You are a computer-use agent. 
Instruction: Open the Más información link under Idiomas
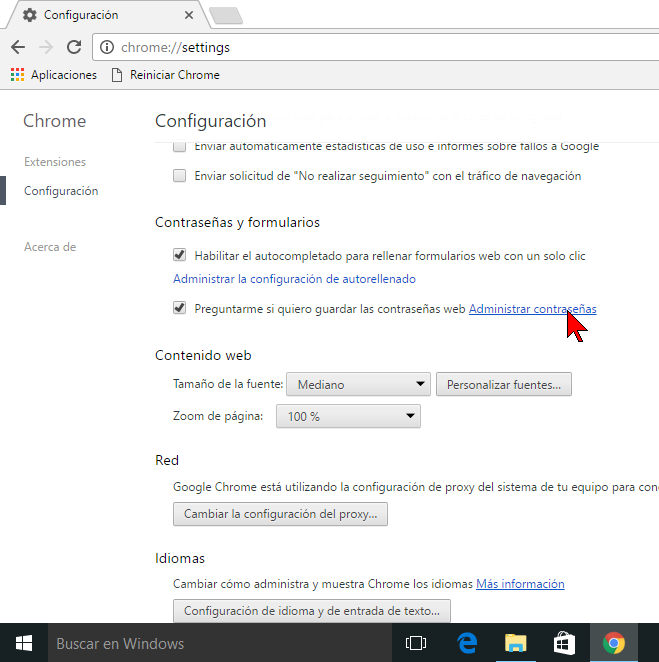pos(520,584)
